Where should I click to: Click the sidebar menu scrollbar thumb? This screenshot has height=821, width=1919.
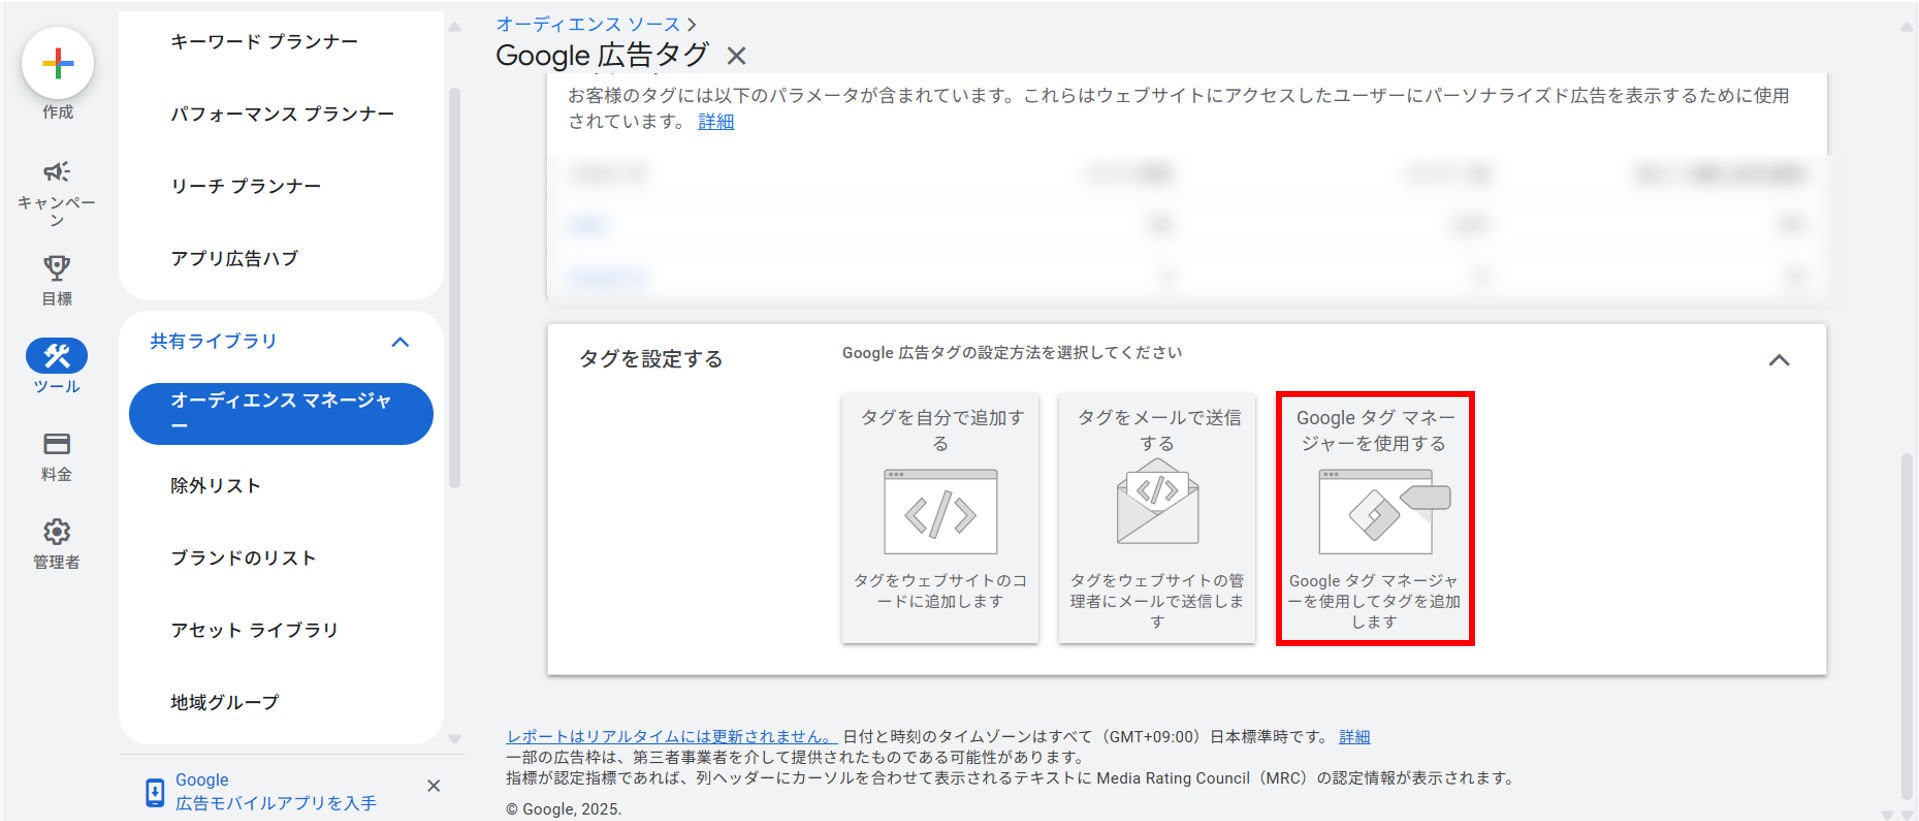[455, 288]
